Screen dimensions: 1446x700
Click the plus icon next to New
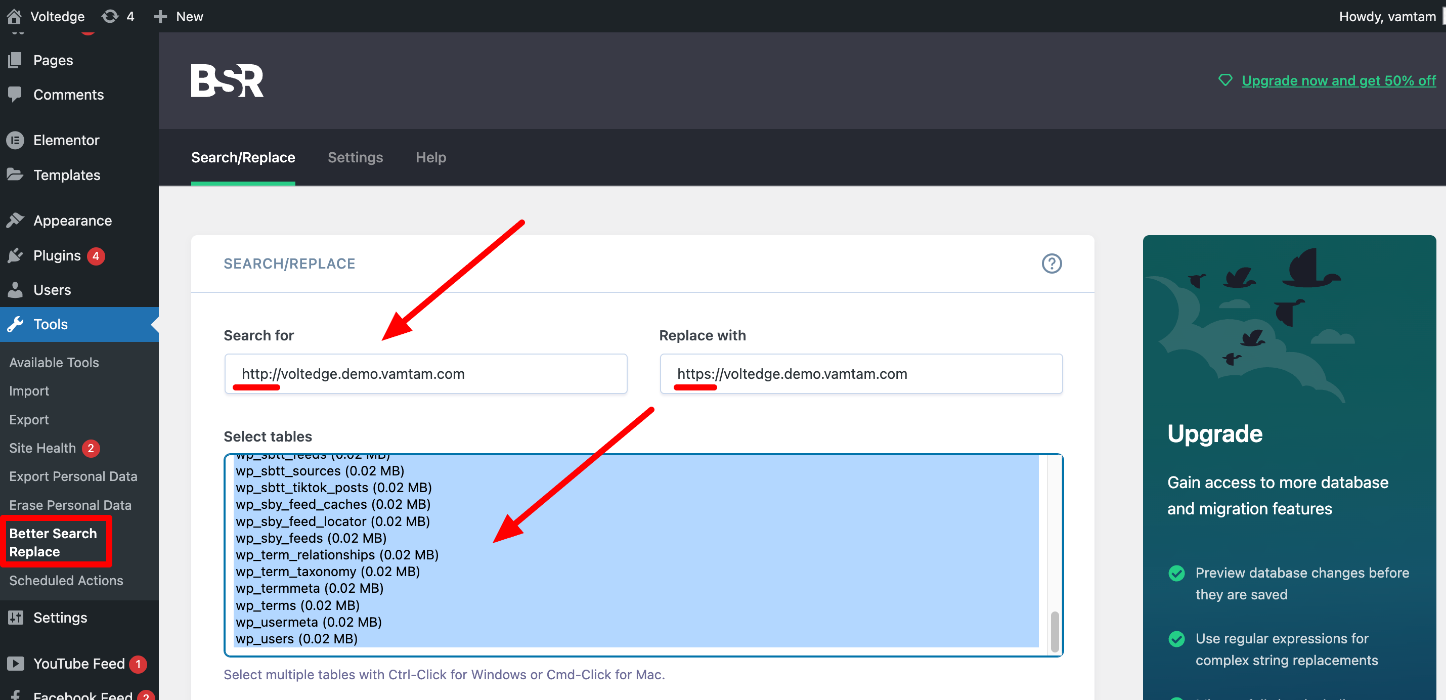pos(160,16)
